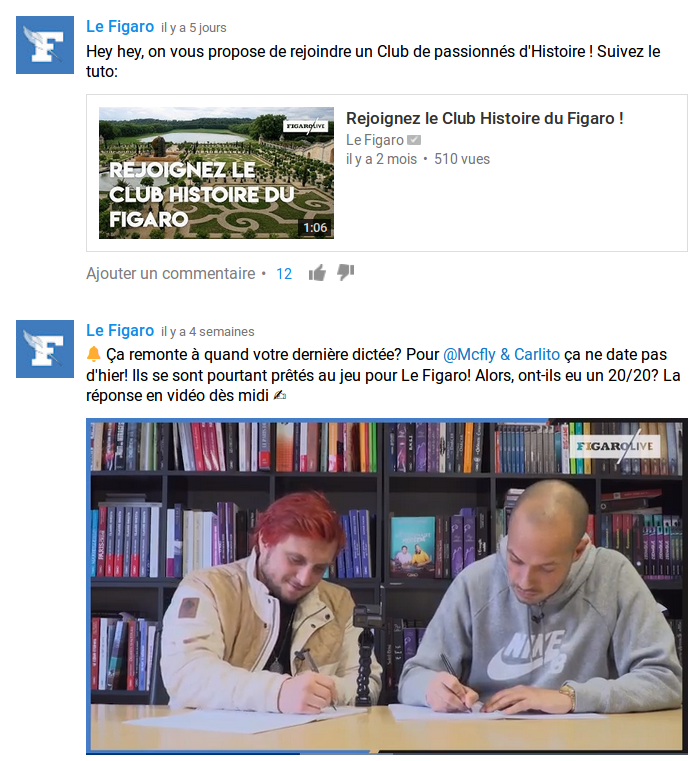The height and width of the screenshot is (761, 697).
Task: Open the Club Histoire video thumbnail
Action: 216,173
